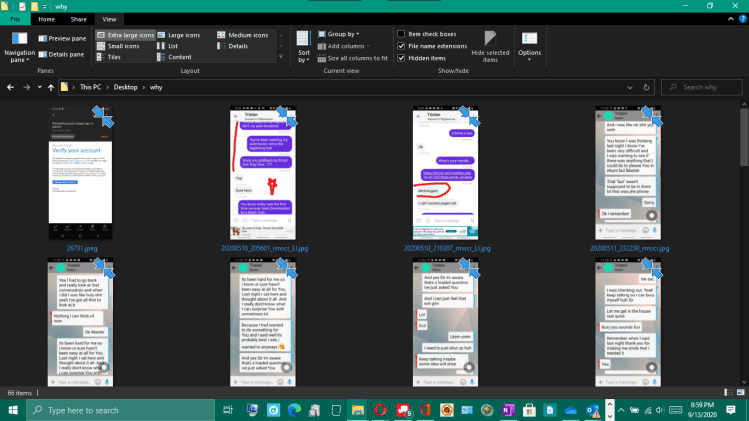Toggle the Preview pane
Screen dimensions: 749x421
point(60,38)
